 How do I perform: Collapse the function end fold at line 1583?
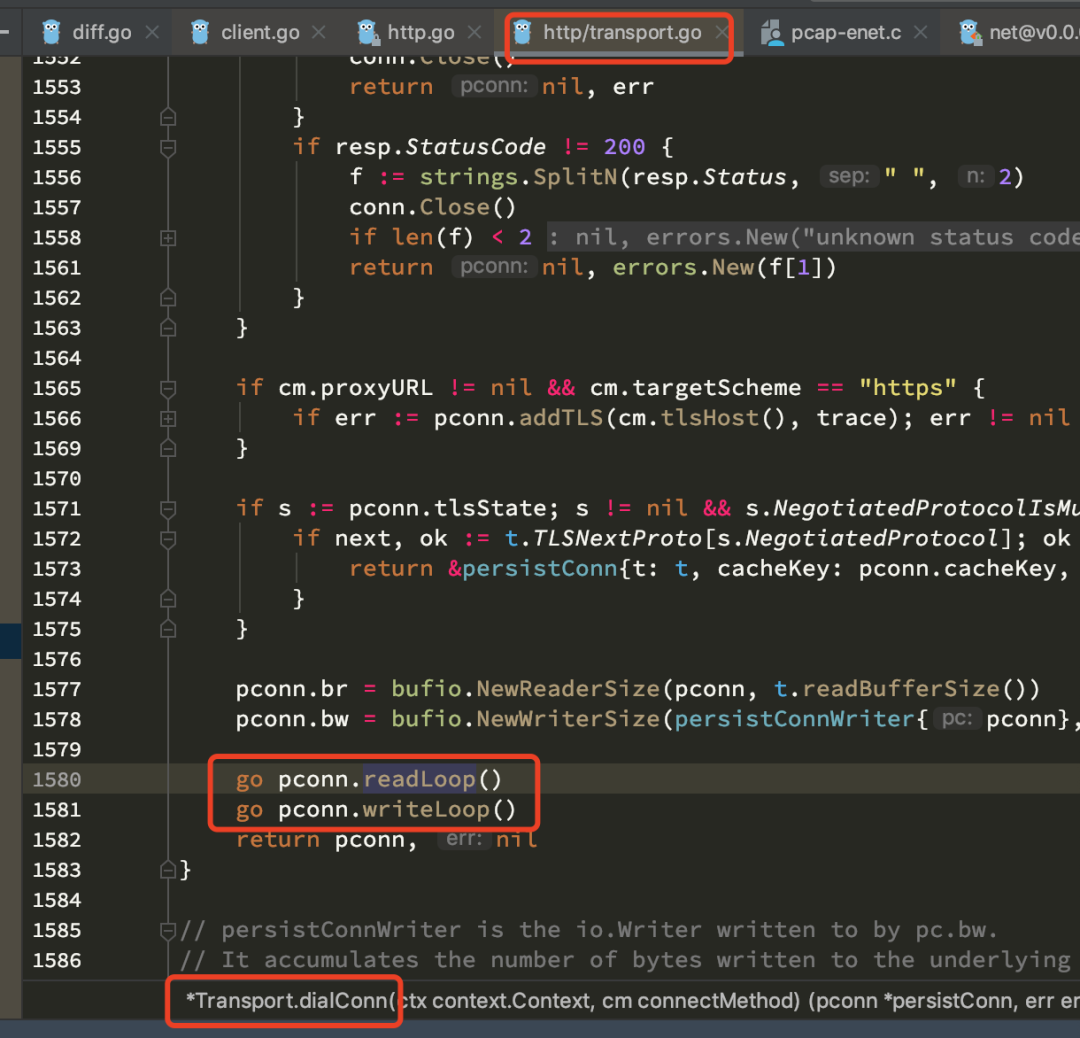[x=168, y=871]
